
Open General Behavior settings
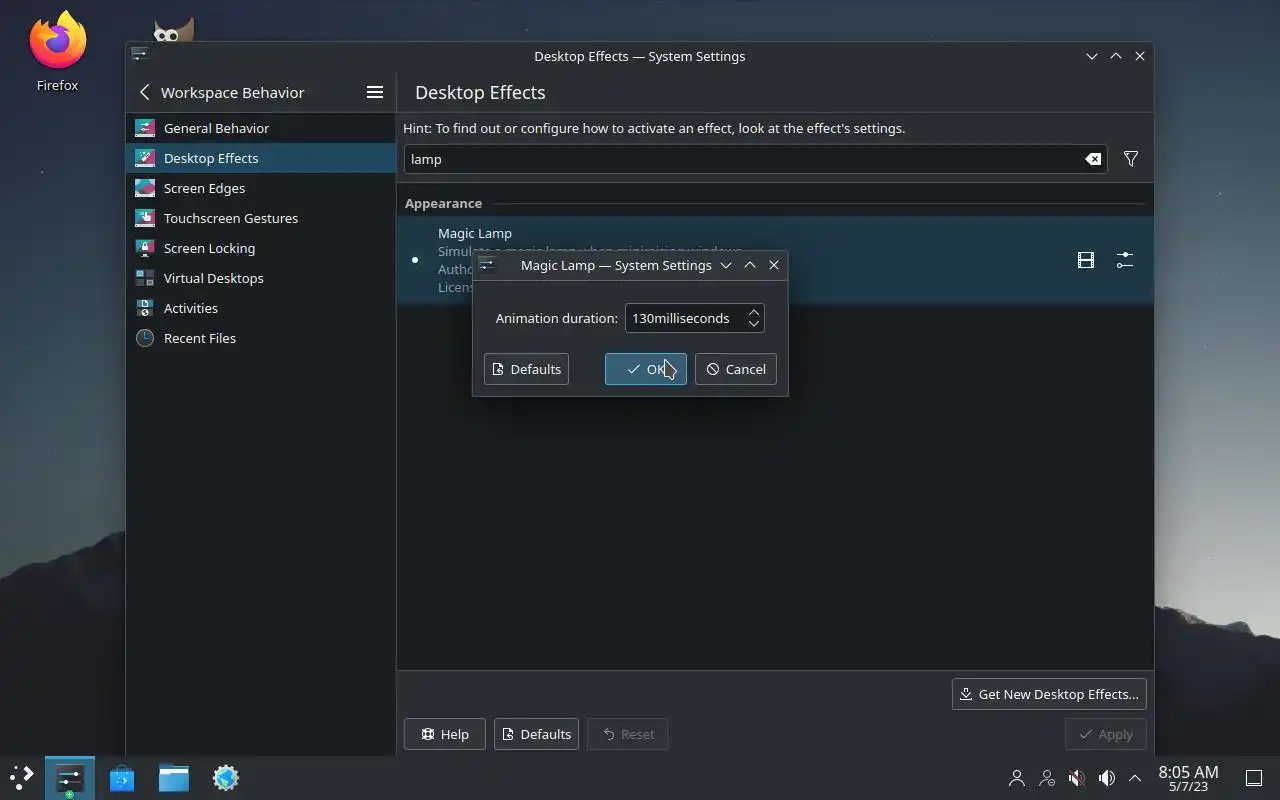click(x=261, y=128)
